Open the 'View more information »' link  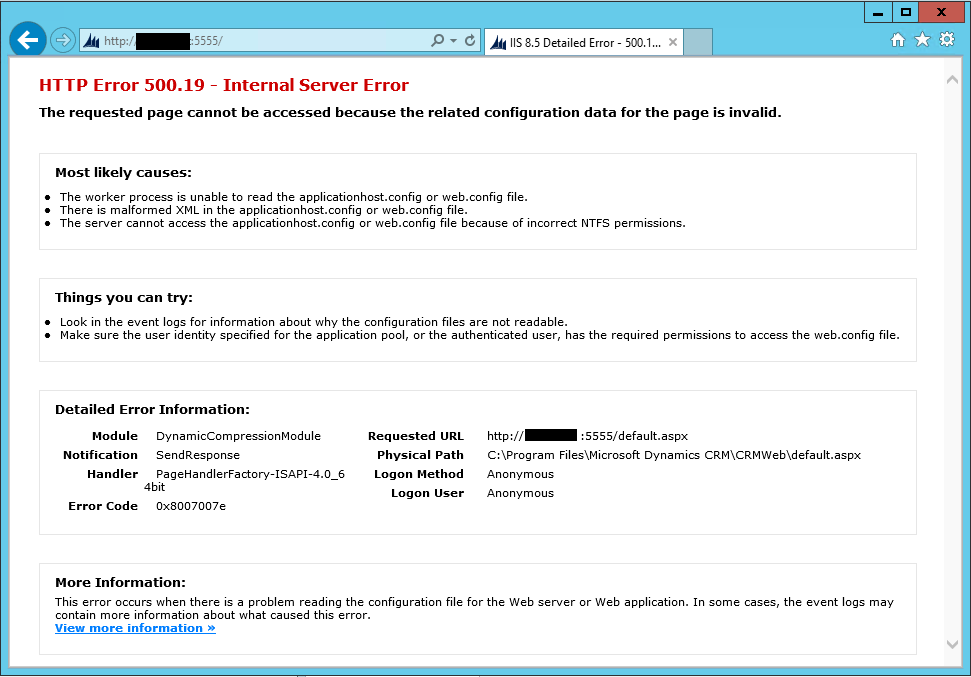click(135, 628)
